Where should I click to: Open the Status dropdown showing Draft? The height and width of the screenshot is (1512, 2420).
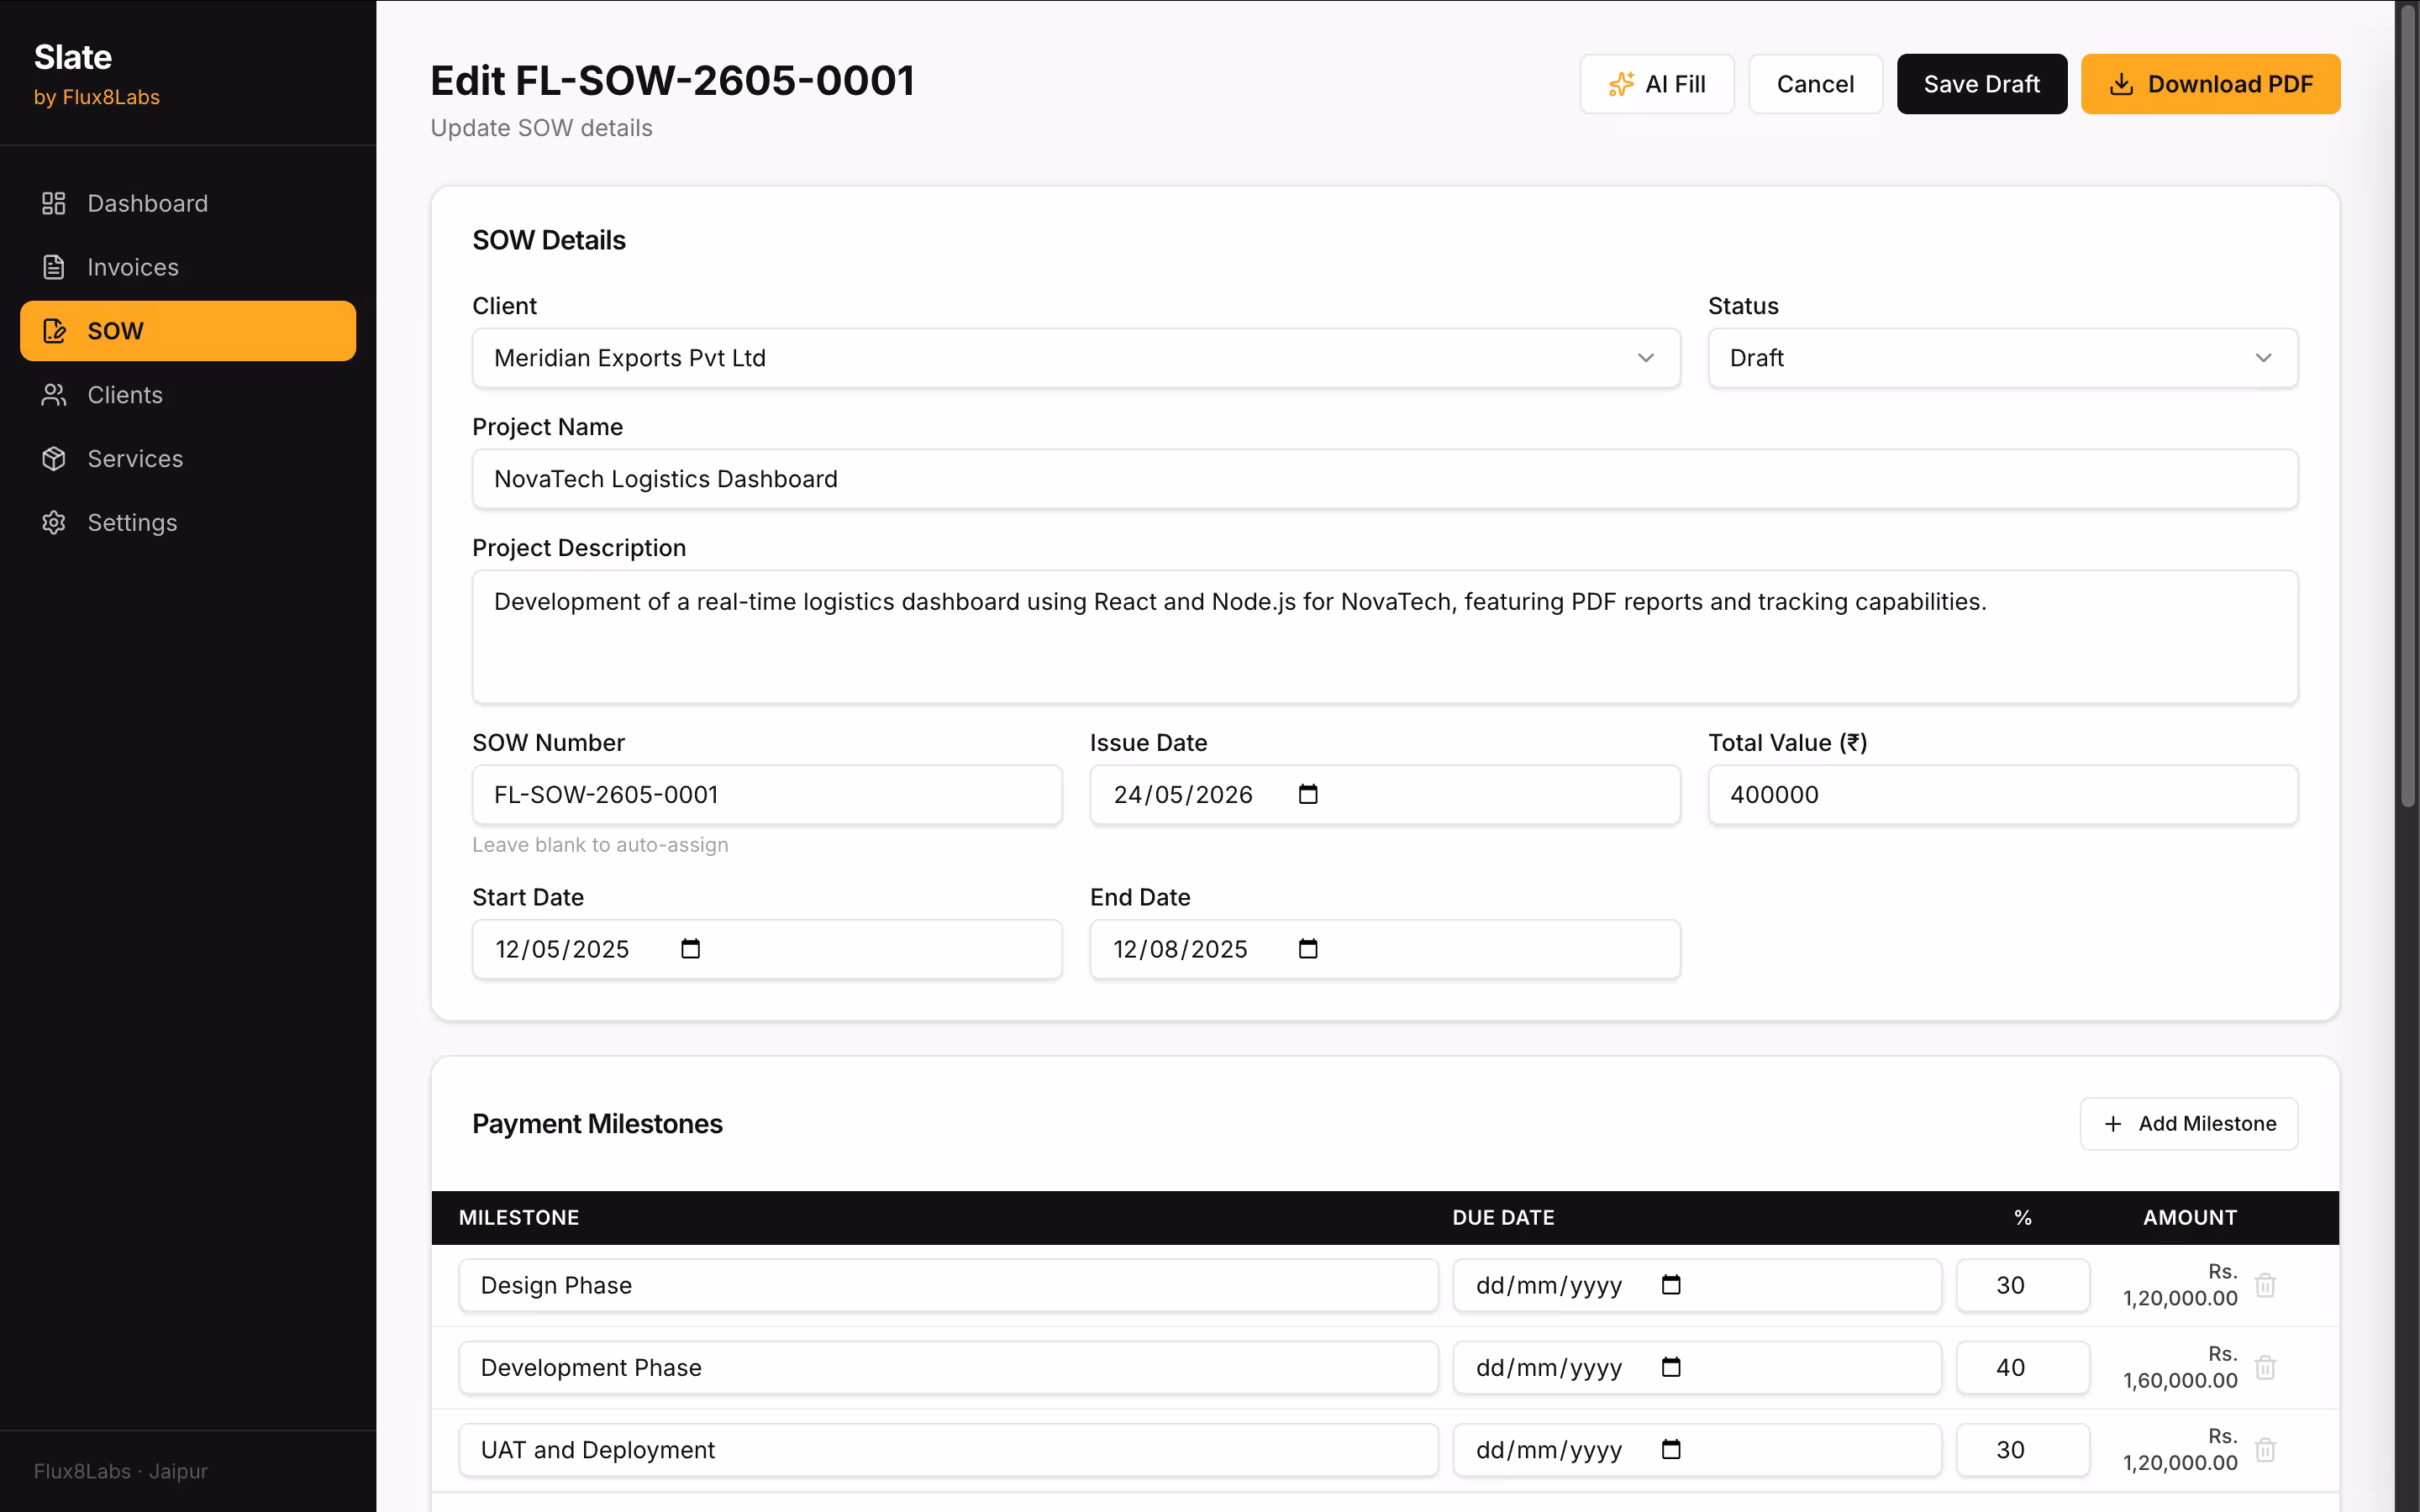[x=2003, y=358]
